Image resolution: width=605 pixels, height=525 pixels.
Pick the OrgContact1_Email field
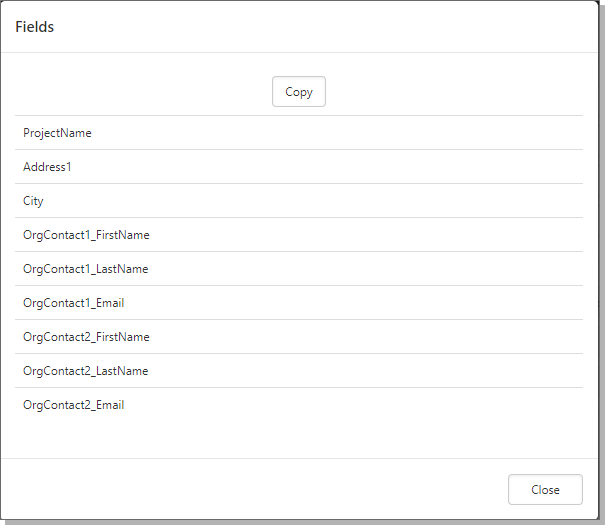pyautogui.click(x=74, y=303)
